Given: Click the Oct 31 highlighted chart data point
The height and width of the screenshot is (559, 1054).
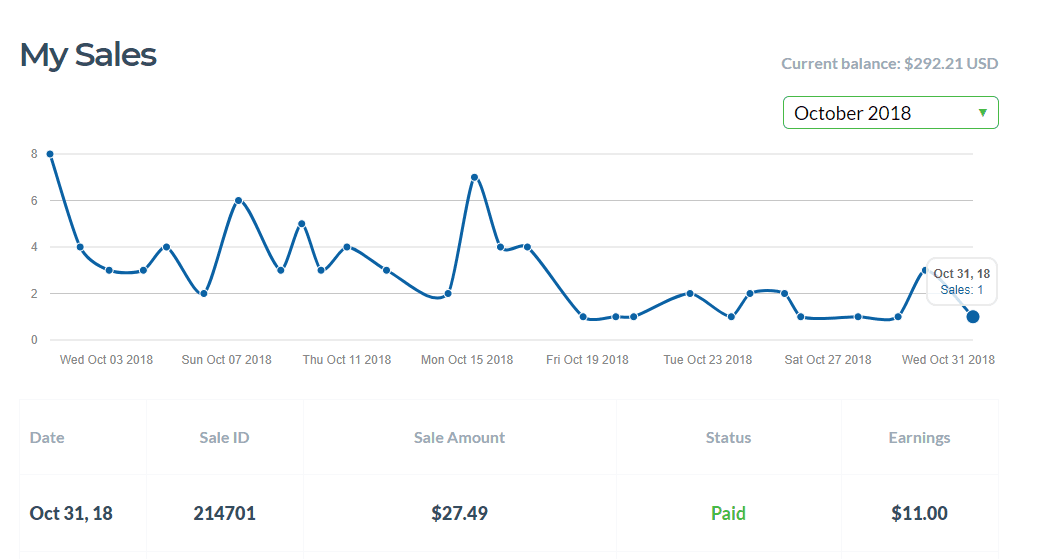Looking at the screenshot, I should [x=973, y=316].
